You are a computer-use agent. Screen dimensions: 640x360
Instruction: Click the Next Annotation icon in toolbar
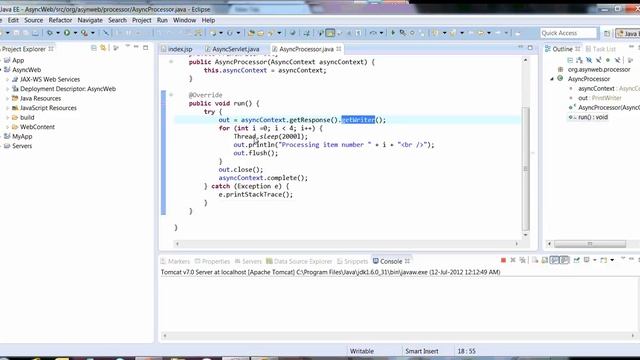[x=435, y=33]
